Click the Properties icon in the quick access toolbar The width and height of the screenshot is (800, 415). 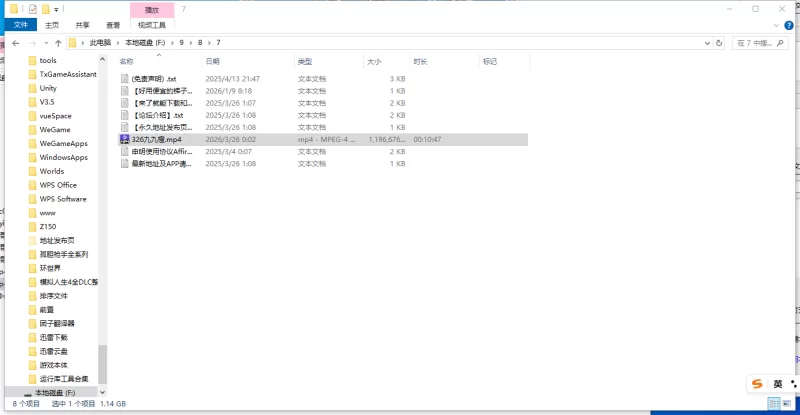(x=32, y=9)
